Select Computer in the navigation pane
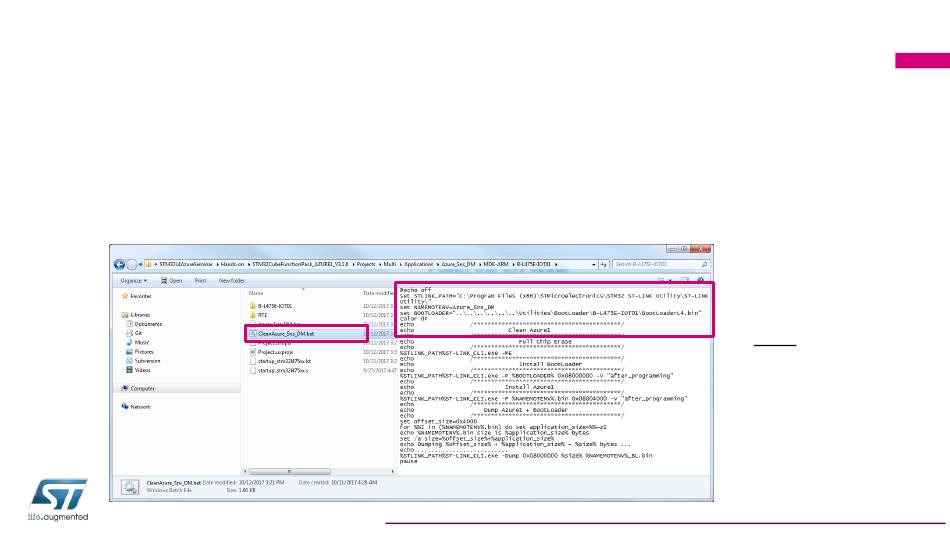Viewport: 950px width, 535px height. (142, 388)
